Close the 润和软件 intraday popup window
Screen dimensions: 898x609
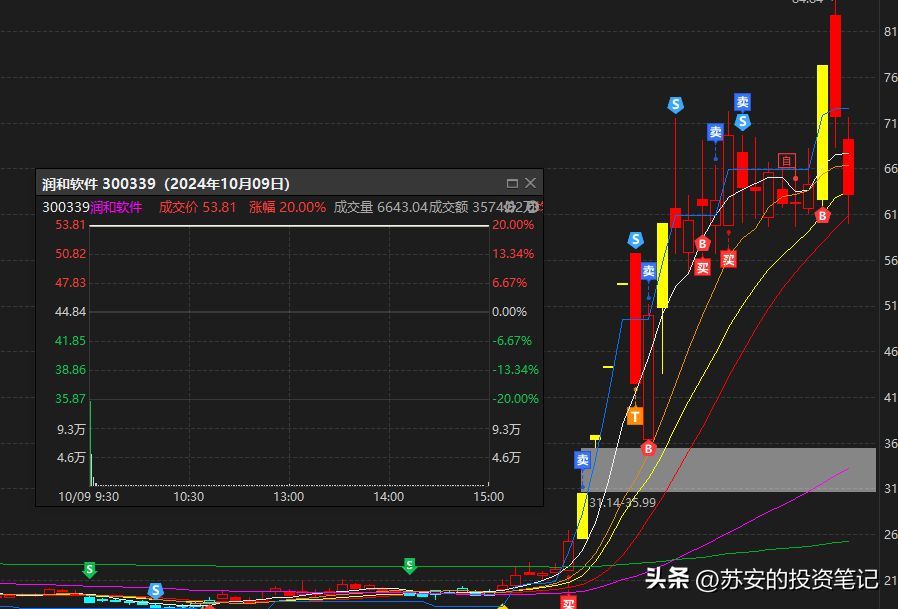(x=531, y=183)
